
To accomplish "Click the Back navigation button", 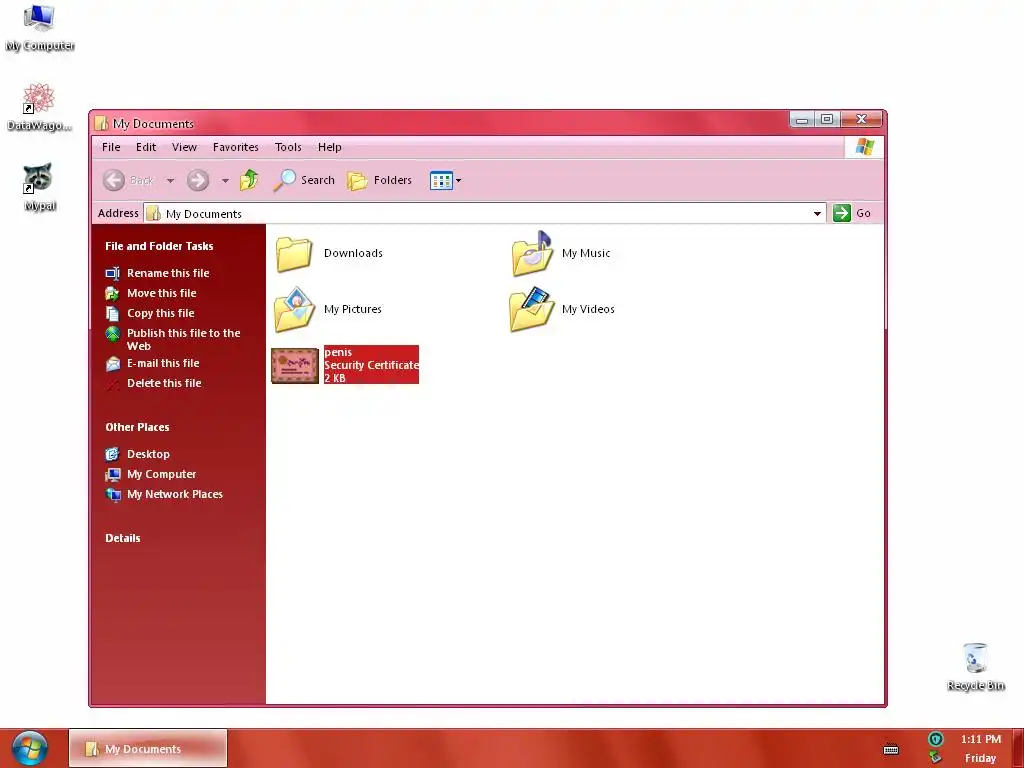I will coord(128,180).
